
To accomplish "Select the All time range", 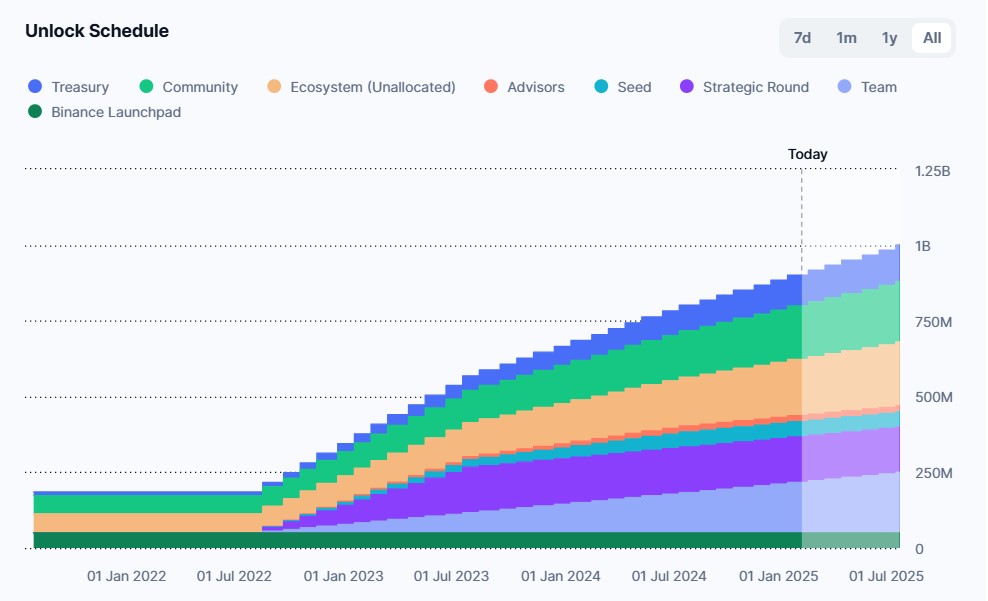I will (932, 38).
